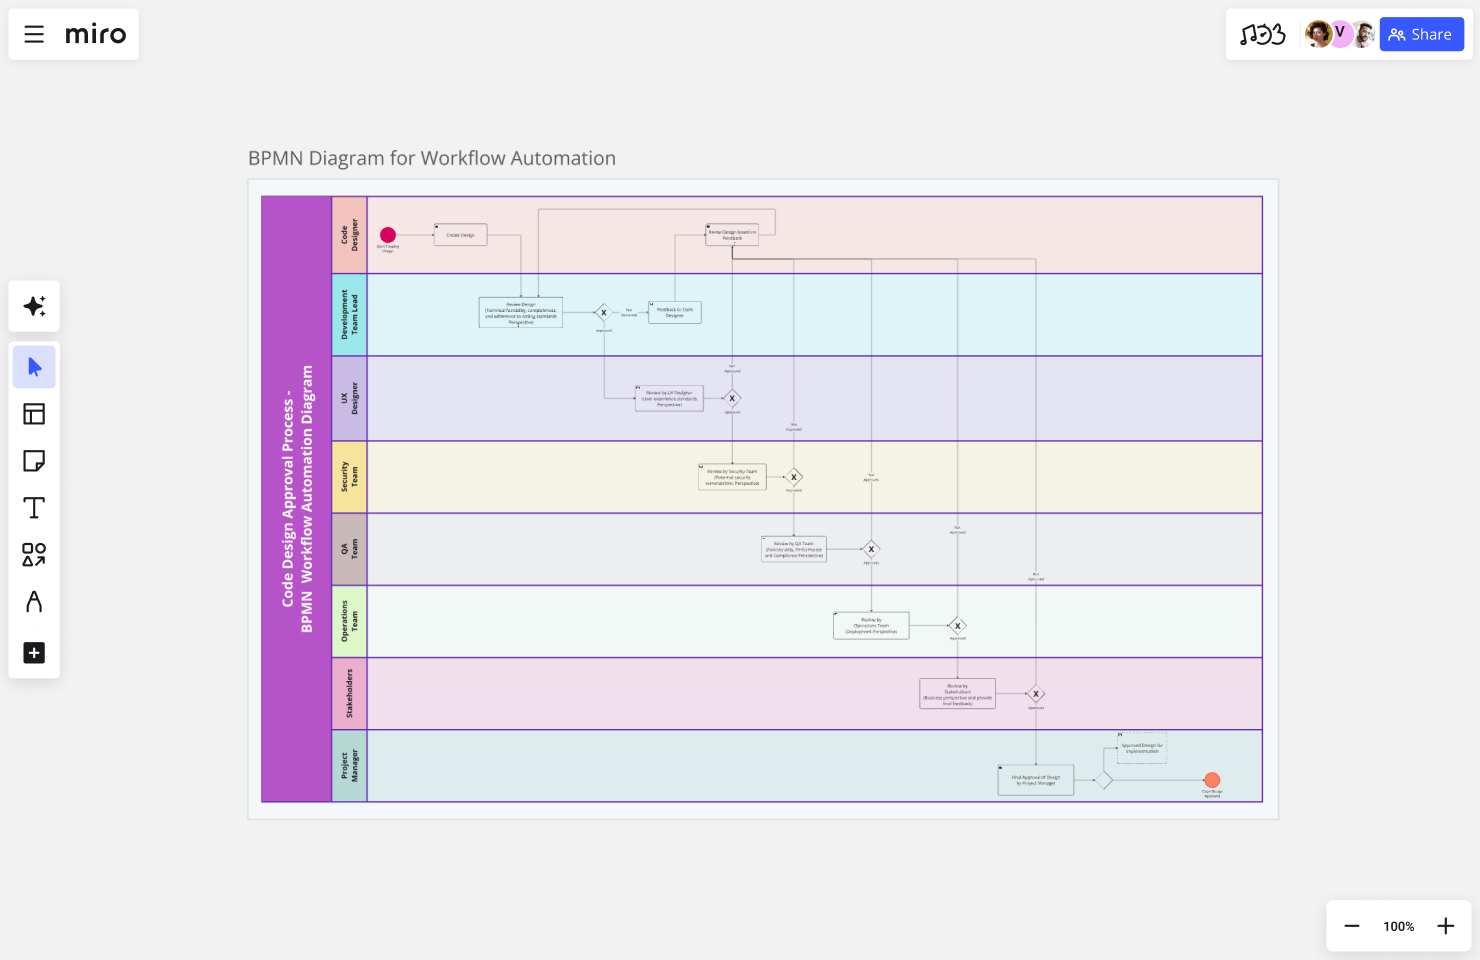The image size is (1480, 960).
Task: Select the Text tool
Action: [x=34, y=507]
